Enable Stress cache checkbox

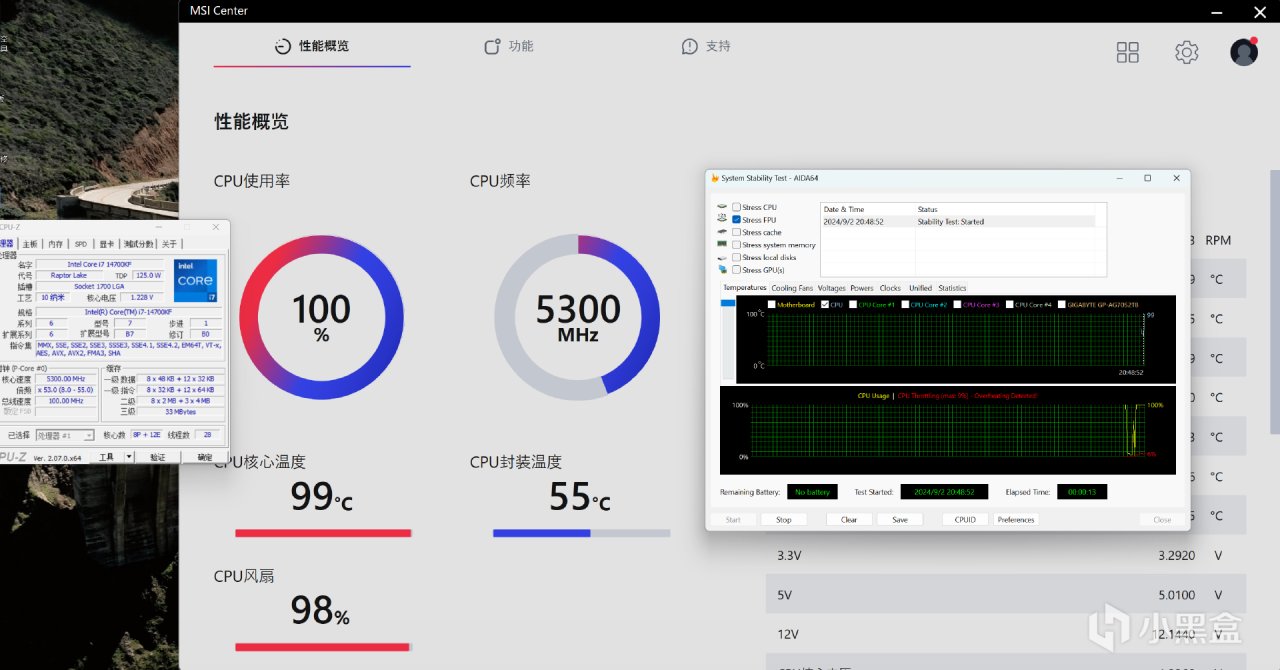737,232
